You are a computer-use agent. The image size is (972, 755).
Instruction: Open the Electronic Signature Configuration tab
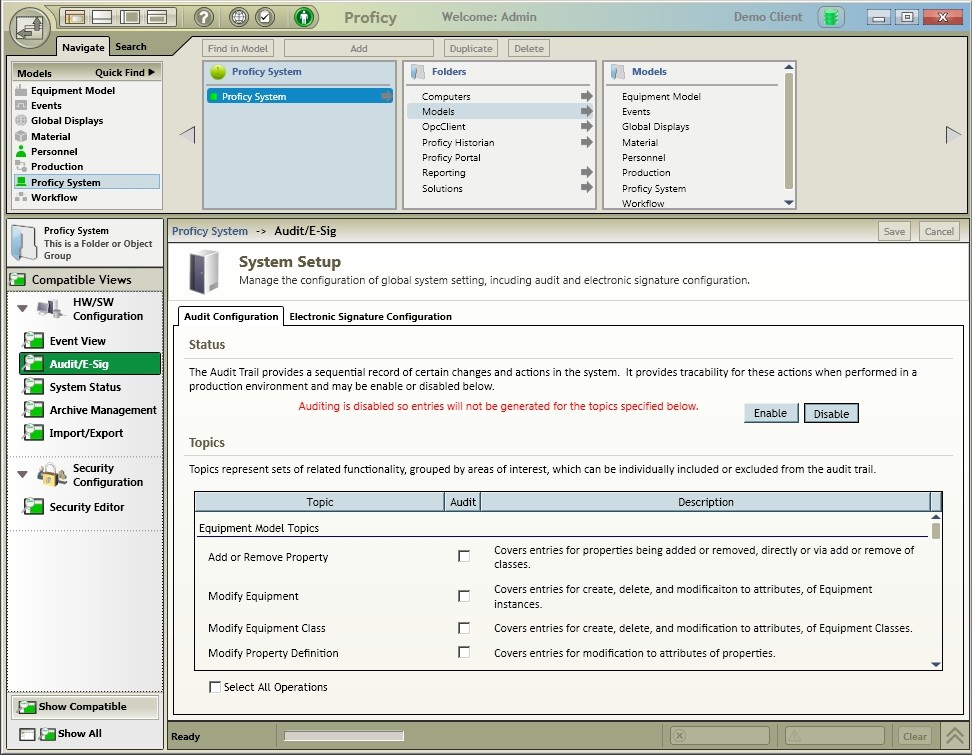[370, 316]
